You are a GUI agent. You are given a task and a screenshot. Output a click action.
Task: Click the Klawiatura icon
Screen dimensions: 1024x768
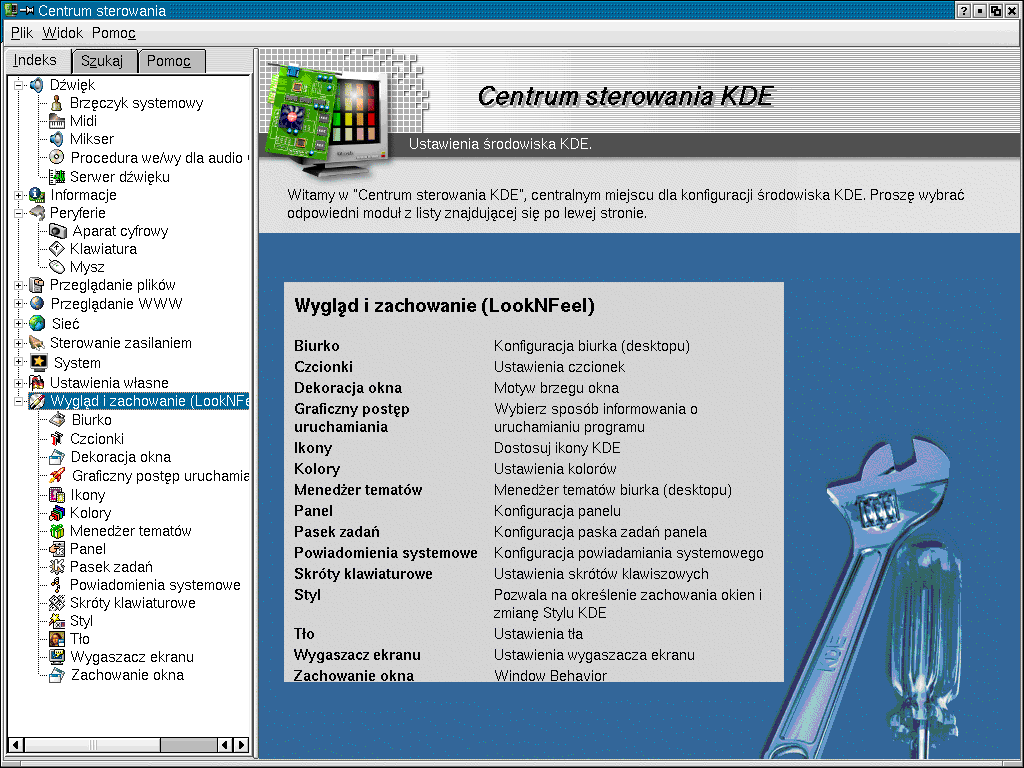tap(57, 249)
